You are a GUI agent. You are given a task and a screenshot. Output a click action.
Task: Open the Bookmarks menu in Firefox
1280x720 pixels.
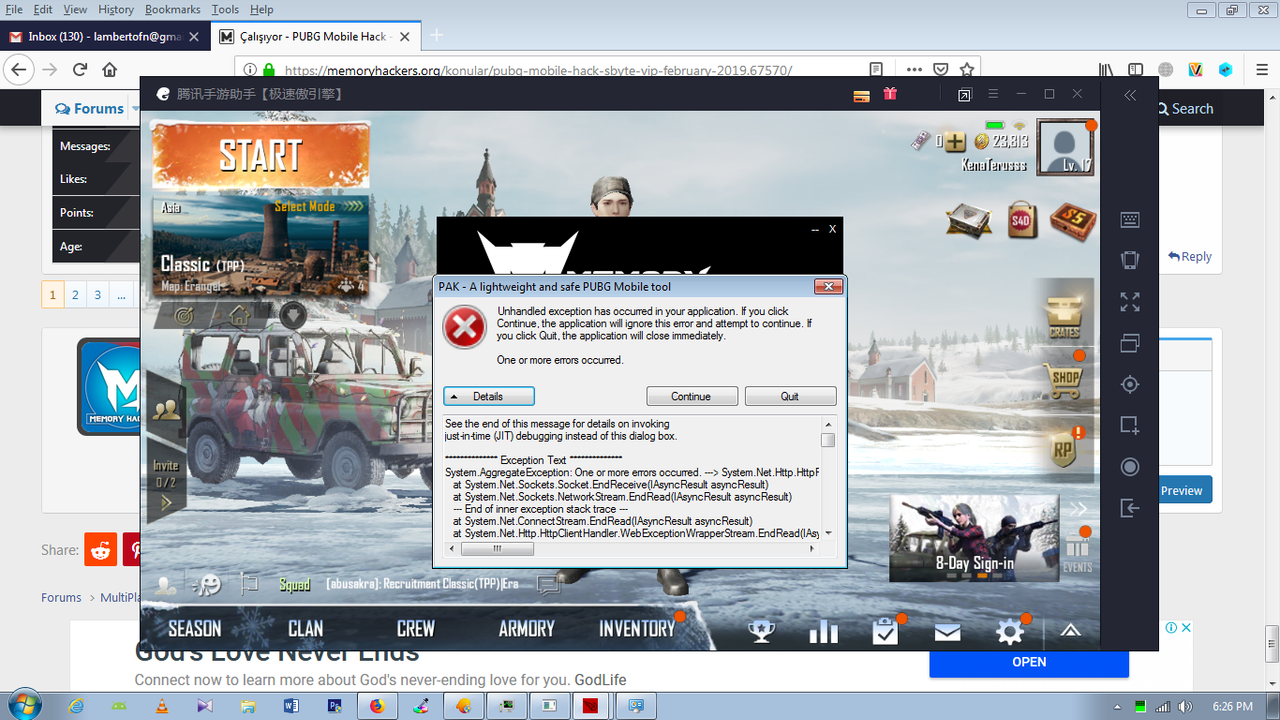[x=172, y=9]
